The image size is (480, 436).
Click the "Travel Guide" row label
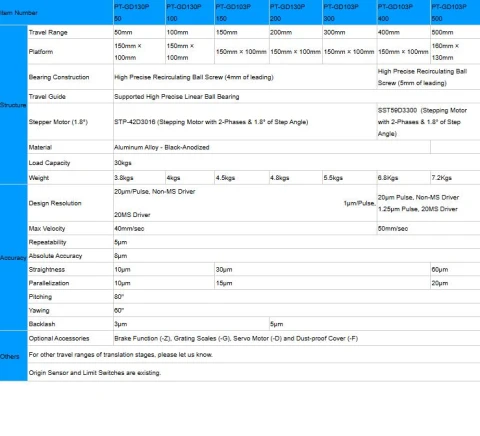pyautogui.click(x=47, y=97)
